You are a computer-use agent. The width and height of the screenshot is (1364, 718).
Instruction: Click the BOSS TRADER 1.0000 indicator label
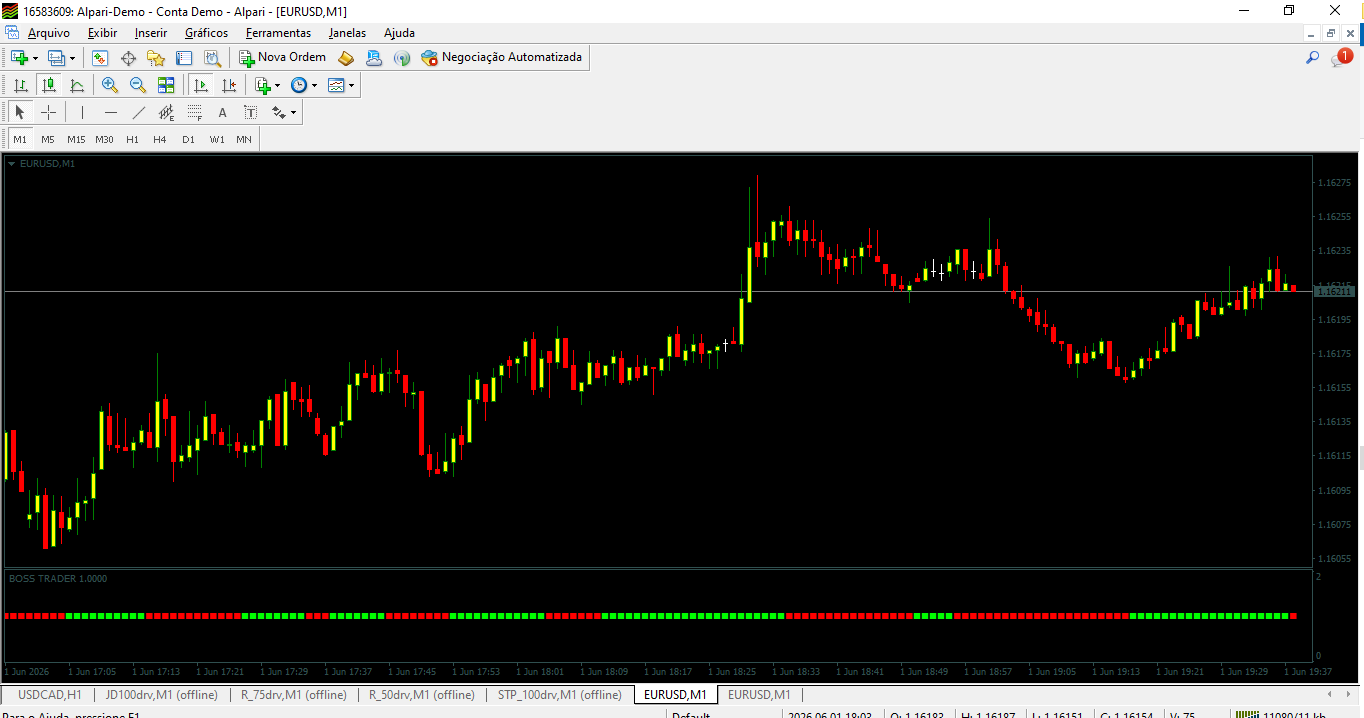click(58, 578)
